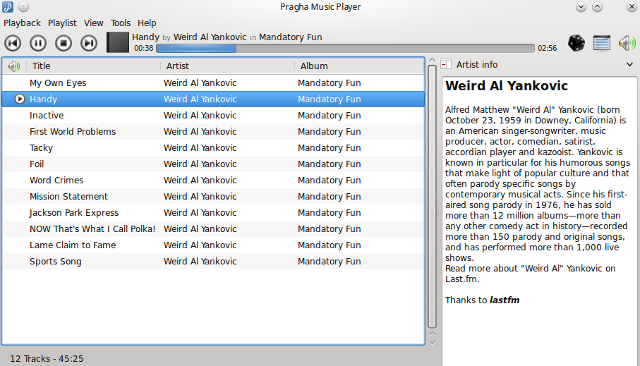Click the pane divider handle beside the scrollbar

click(439, 213)
